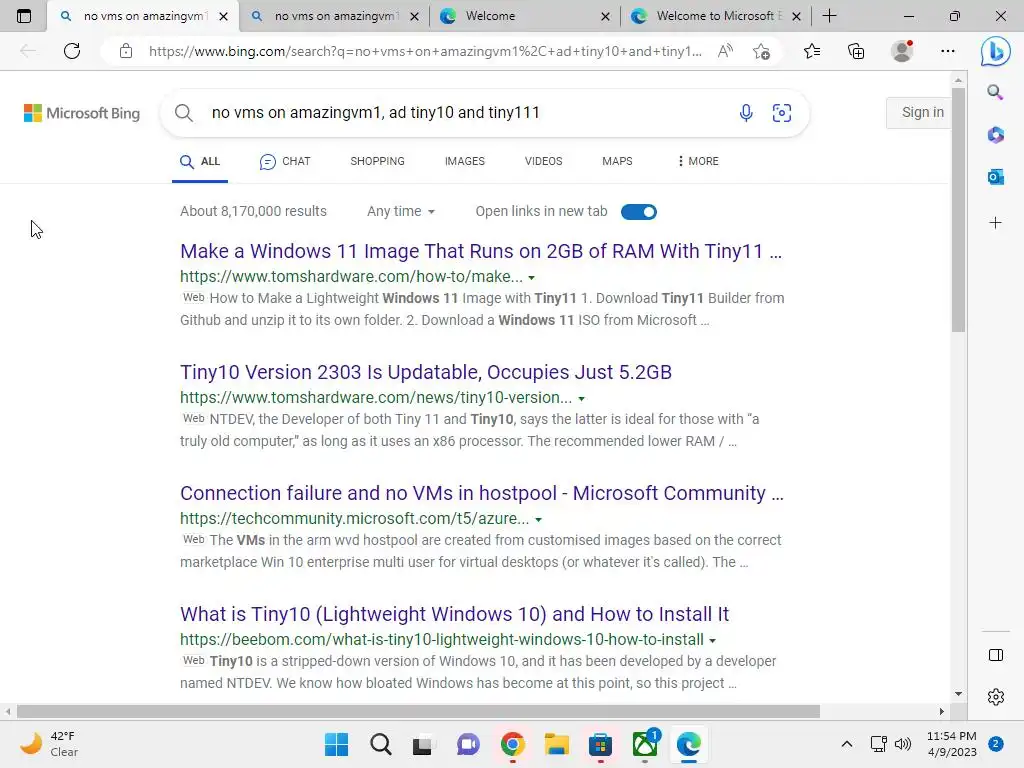Screen dimensions: 1024x768
Task: Click the horizontal page scrollbar thumb
Action: pos(418,711)
